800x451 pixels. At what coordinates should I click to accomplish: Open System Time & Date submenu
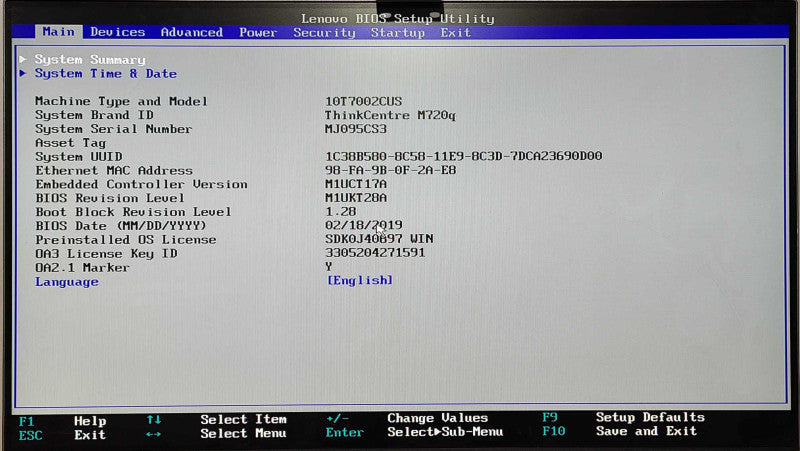106,73
